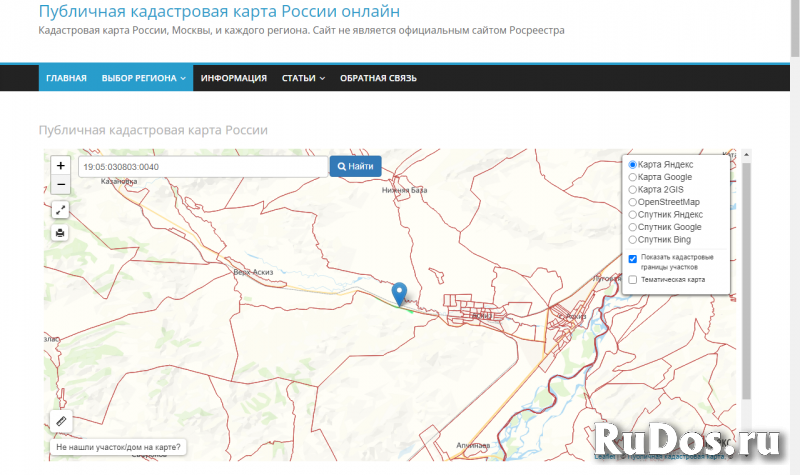Screen dimensions: 800x475
Task: Choose OpenStreetMap as map layer
Action: coord(632,202)
